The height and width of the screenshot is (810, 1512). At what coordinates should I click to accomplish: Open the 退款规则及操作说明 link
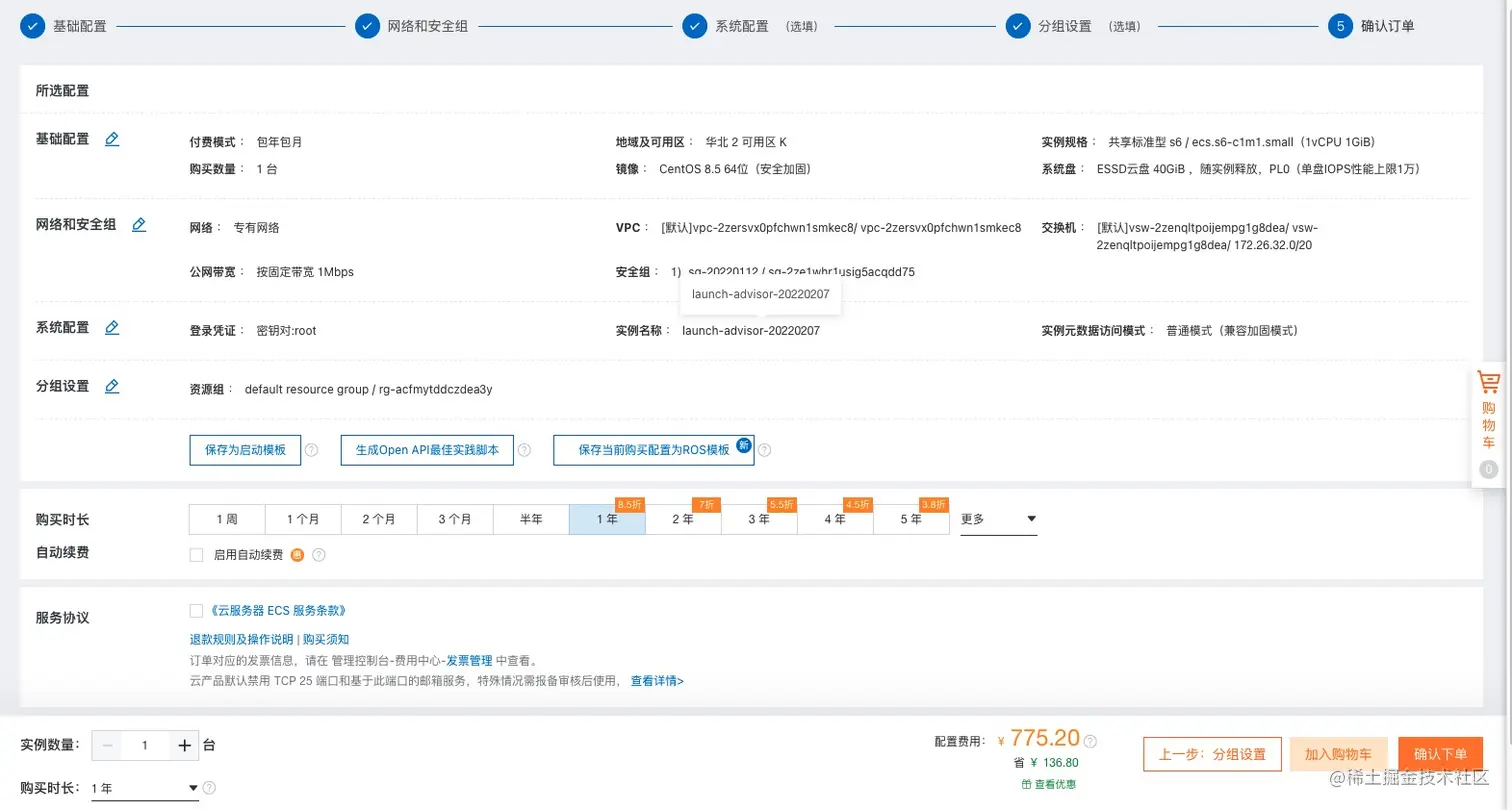point(242,639)
